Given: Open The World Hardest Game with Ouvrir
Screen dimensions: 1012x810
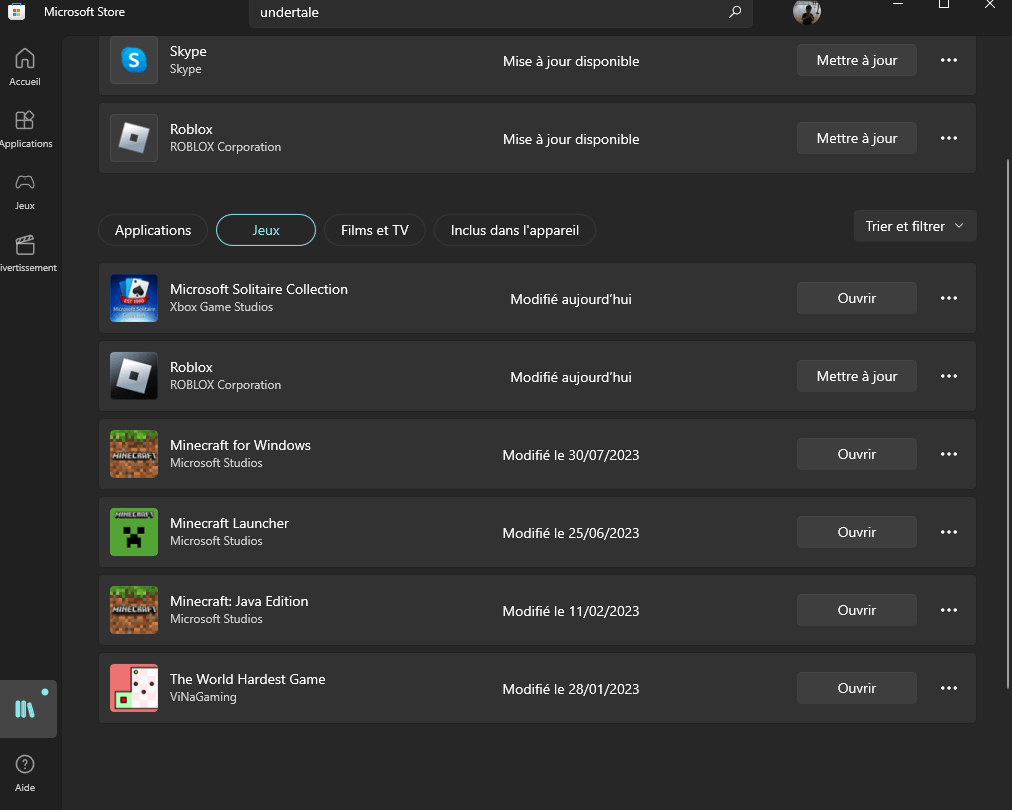Looking at the screenshot, I should click(856, 689).
